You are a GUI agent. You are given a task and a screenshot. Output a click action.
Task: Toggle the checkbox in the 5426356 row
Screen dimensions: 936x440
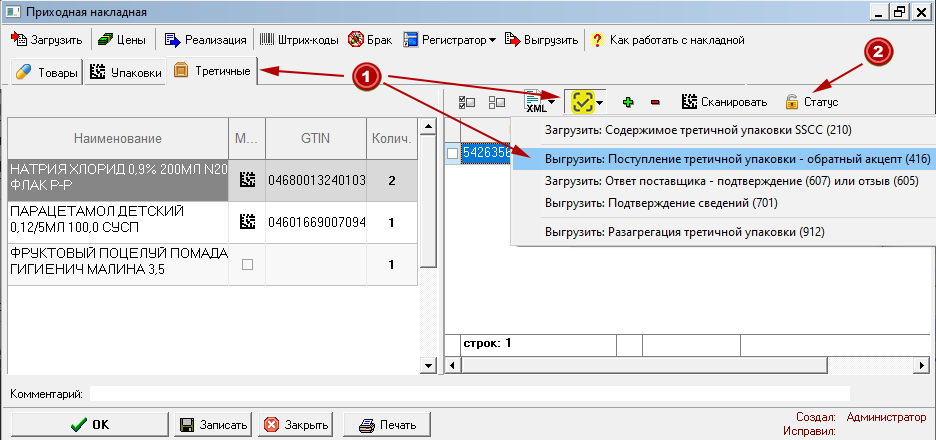(453, 153)
